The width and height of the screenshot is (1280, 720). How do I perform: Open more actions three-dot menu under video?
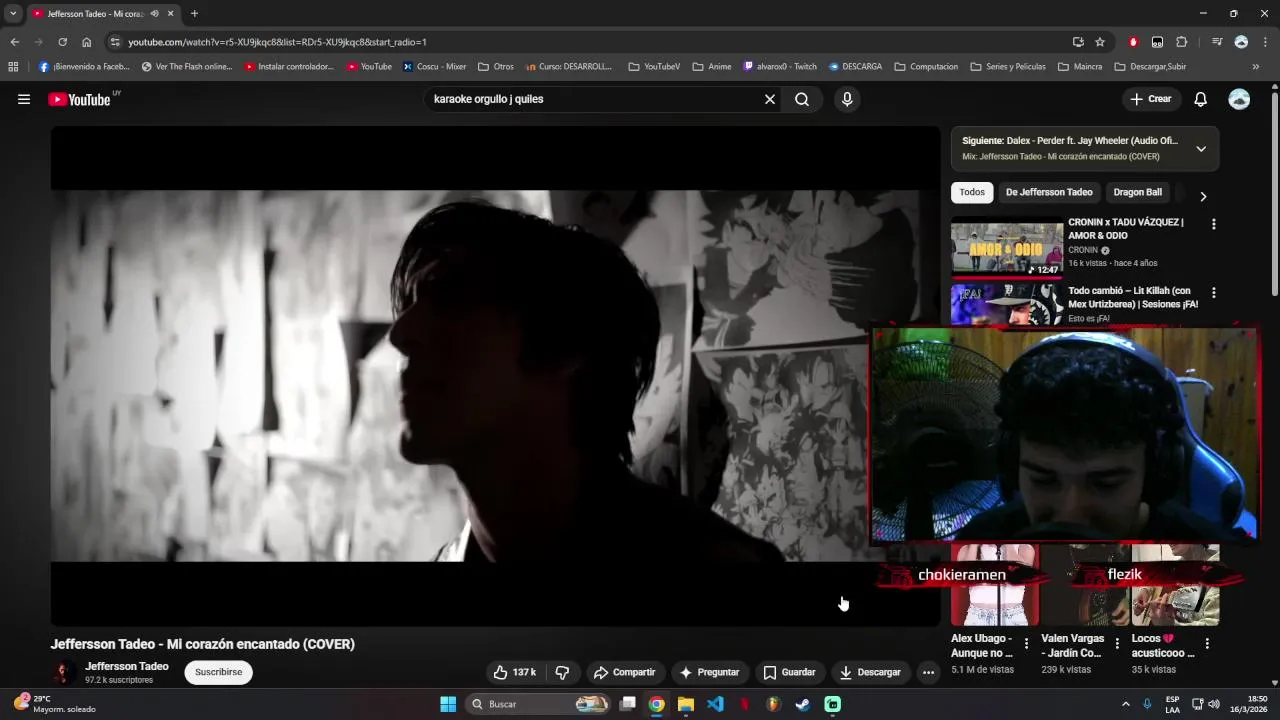point(928,672)
